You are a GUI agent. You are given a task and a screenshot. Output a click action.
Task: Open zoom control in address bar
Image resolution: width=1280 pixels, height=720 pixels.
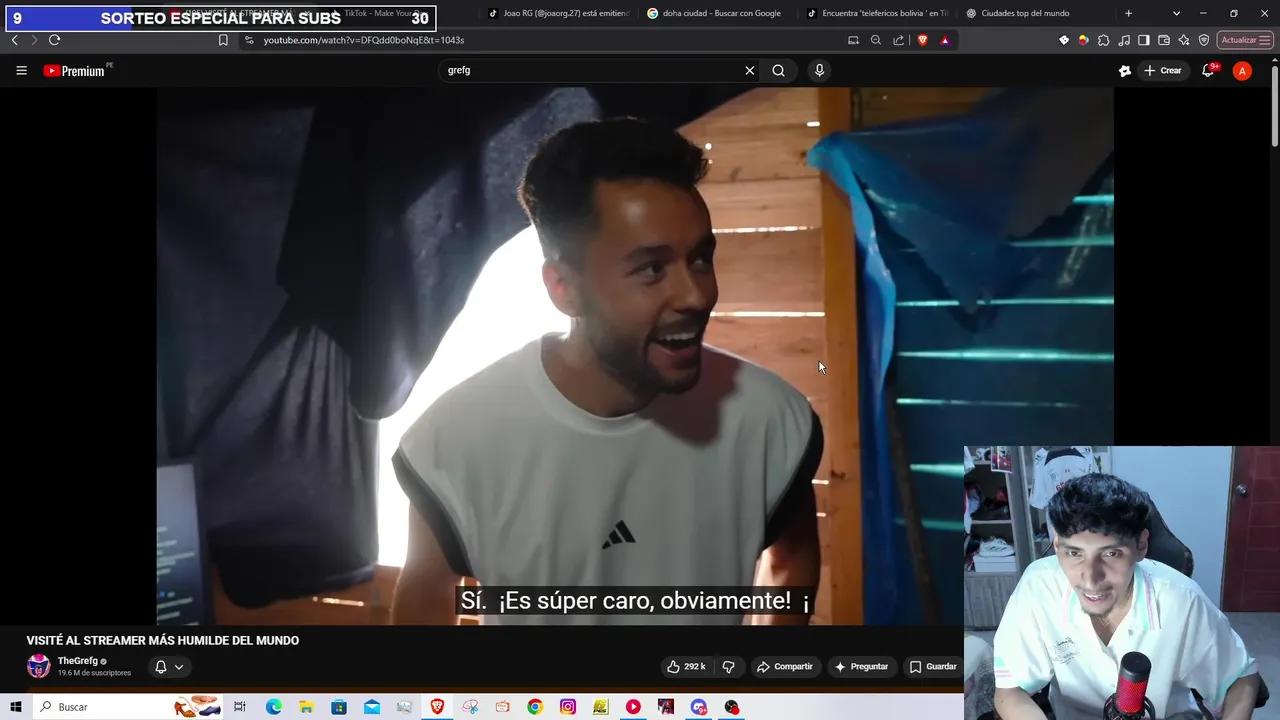click(x=876, y=40)
